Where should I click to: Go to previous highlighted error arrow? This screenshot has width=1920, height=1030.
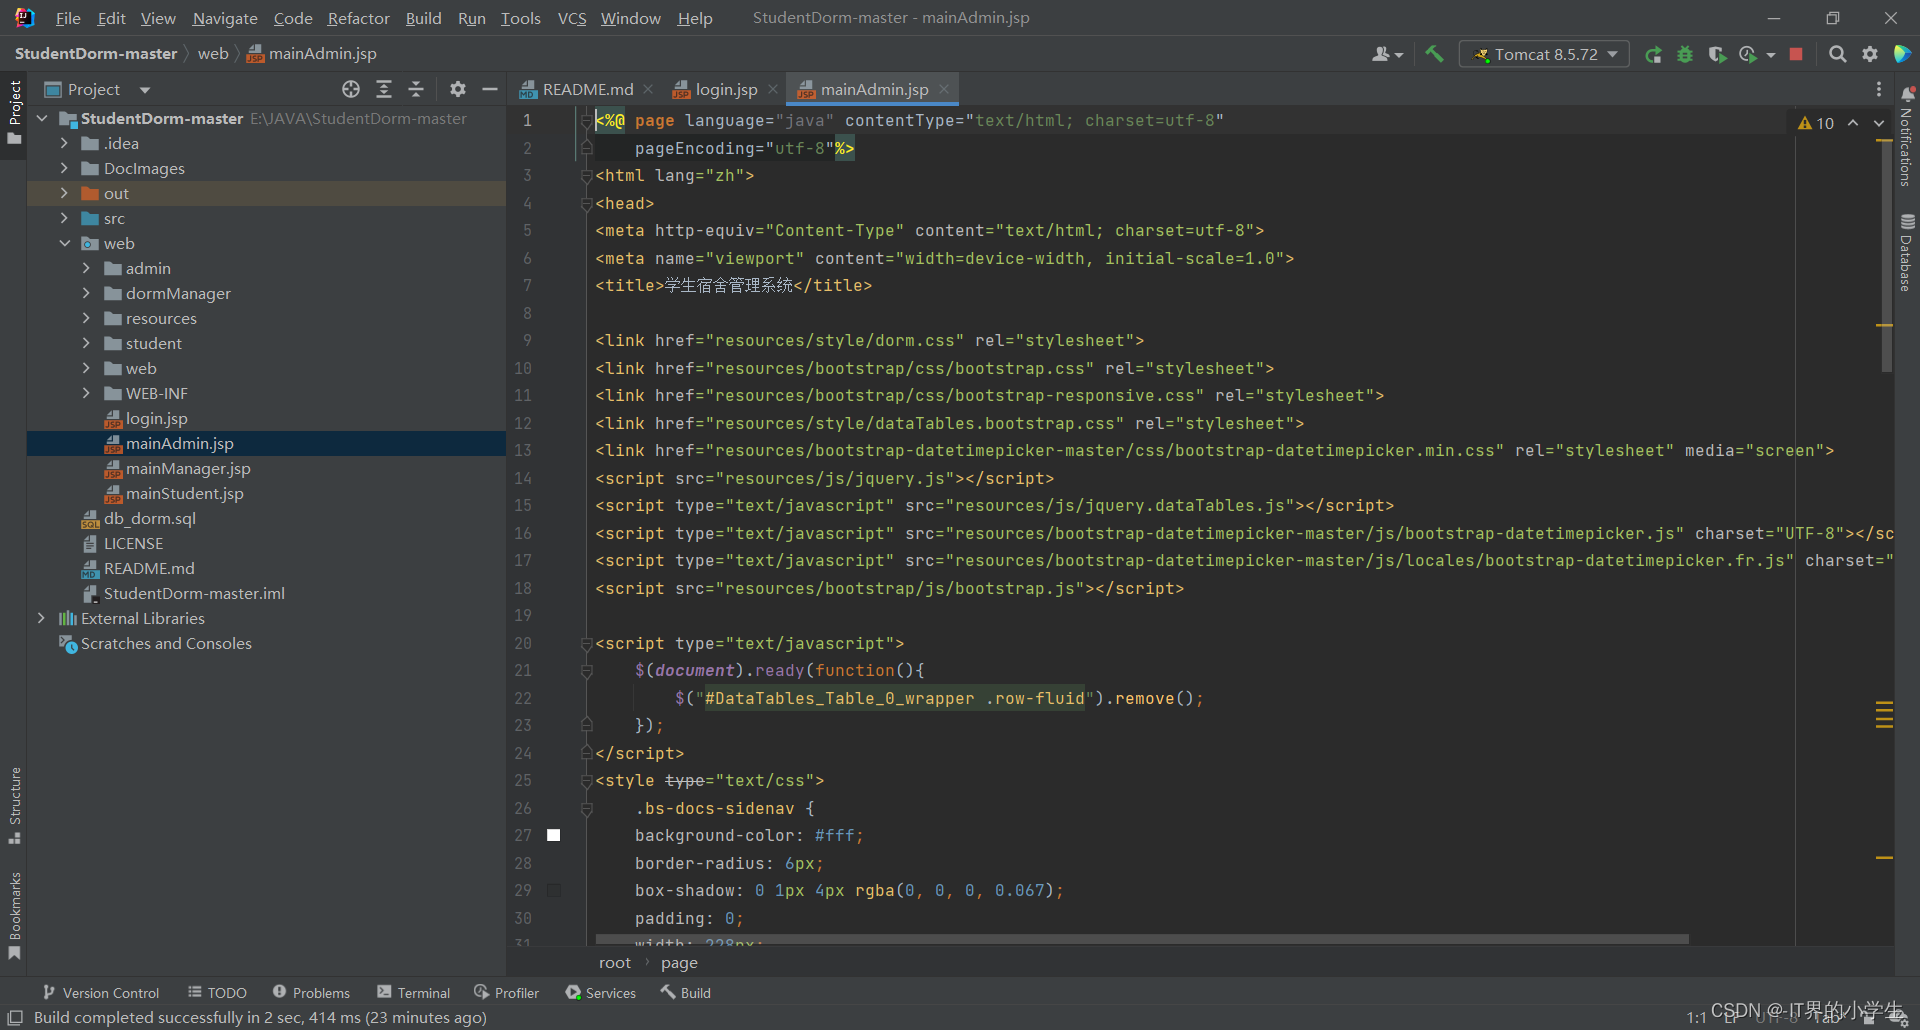[x=1853, y=123]
